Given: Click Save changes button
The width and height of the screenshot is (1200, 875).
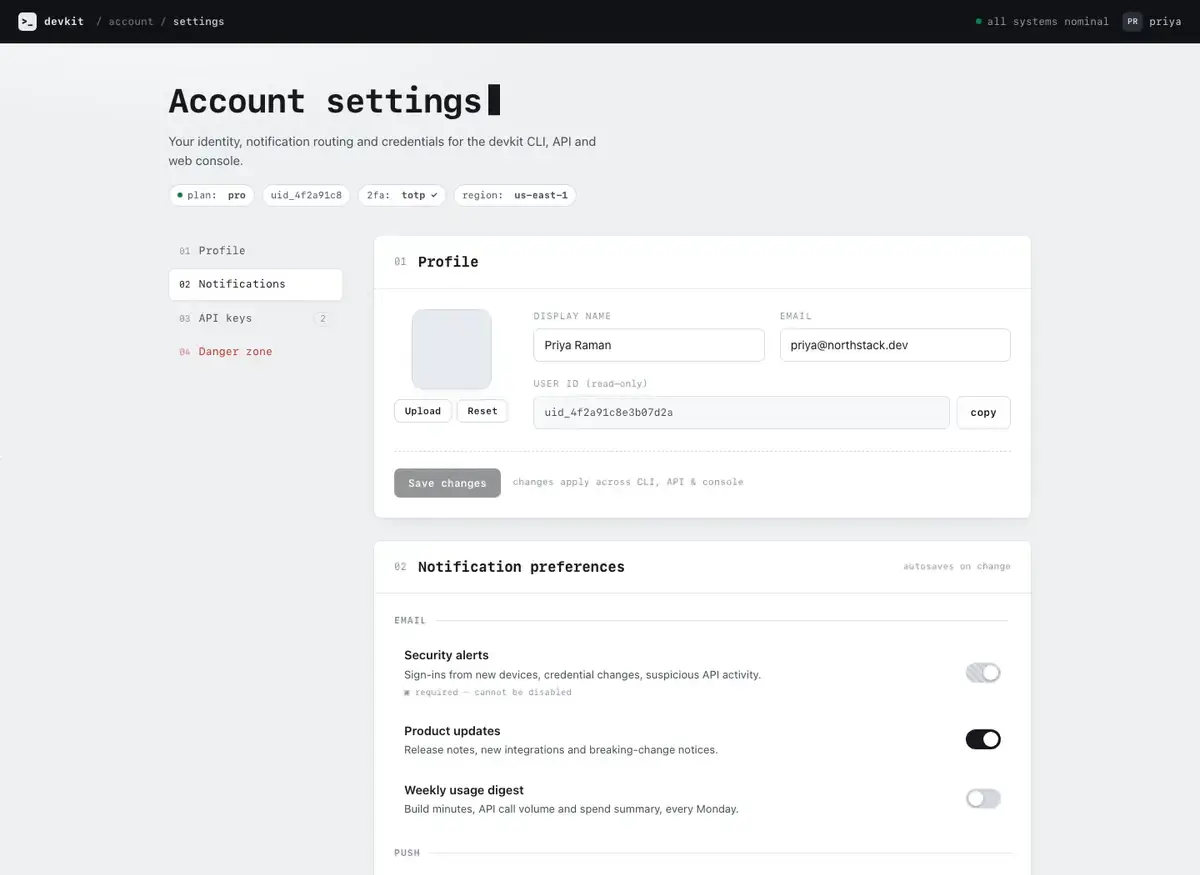Looking at the screenshot, I should coord(447,483).
